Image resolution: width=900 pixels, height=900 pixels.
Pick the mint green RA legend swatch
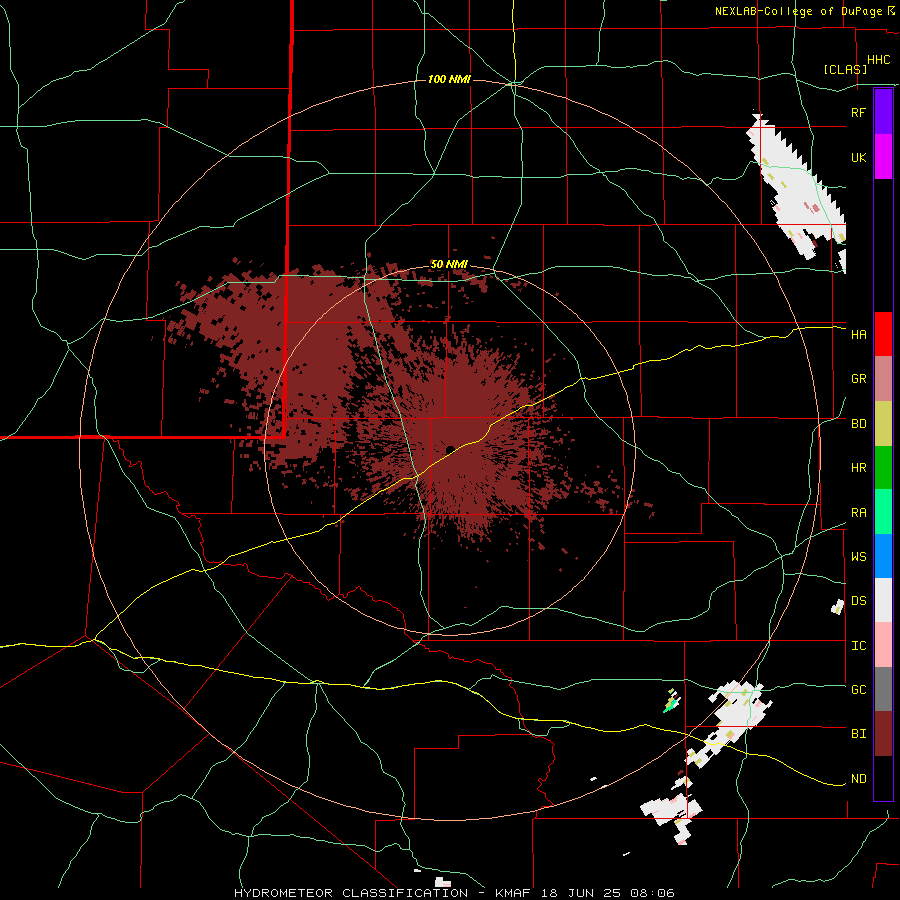point(883,512)
